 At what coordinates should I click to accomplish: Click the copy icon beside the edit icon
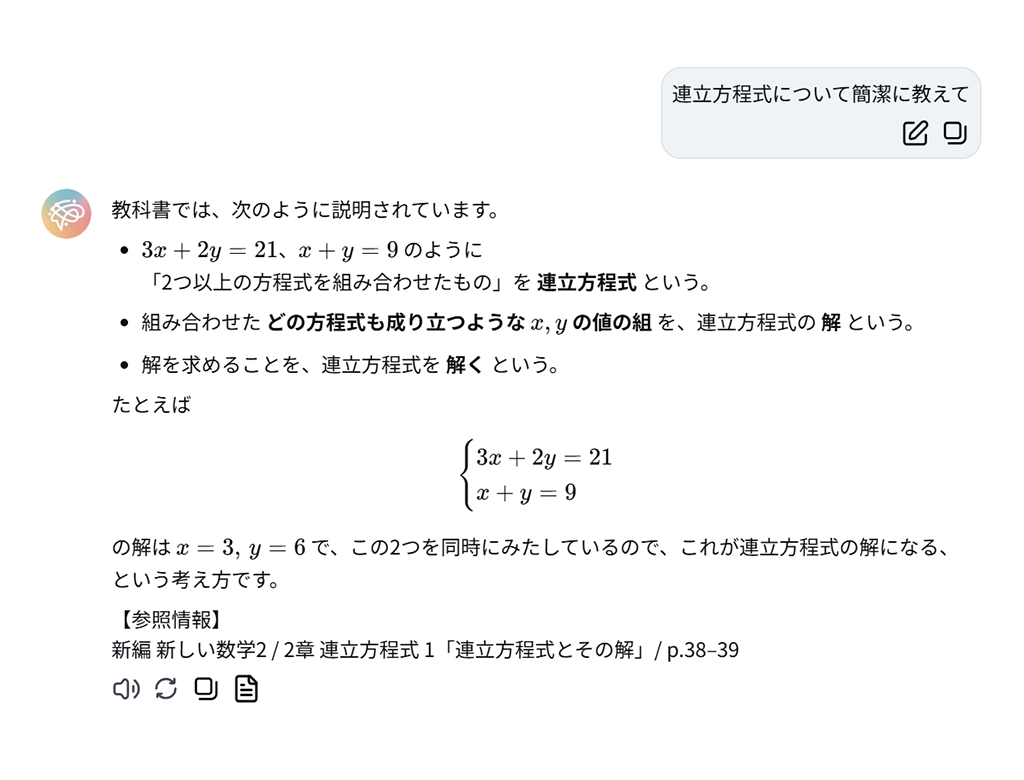(953, 133)
